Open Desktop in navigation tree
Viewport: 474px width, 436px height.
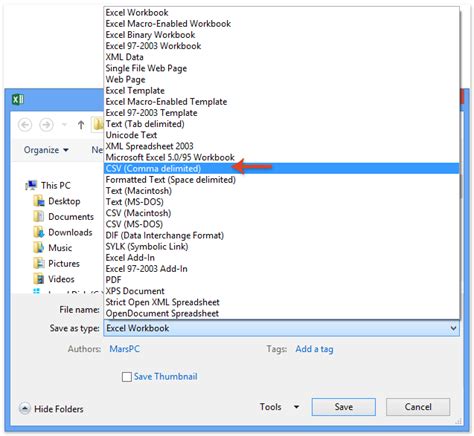pos(64,201)
